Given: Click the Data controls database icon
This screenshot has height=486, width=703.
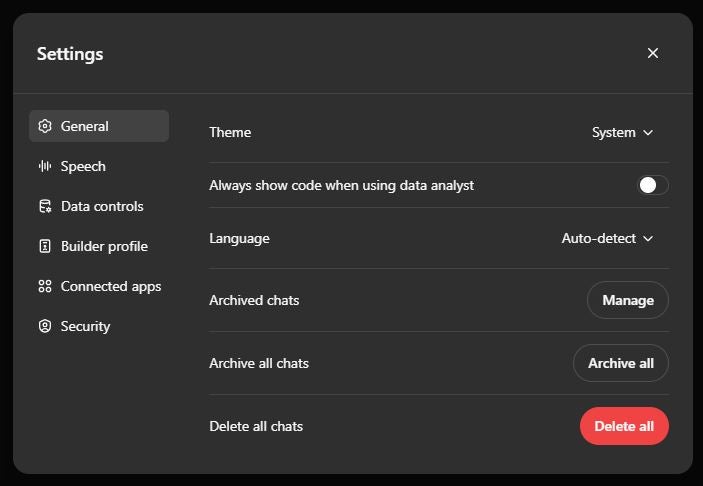Looking at the screenshot, I should (x=45, y=206).
